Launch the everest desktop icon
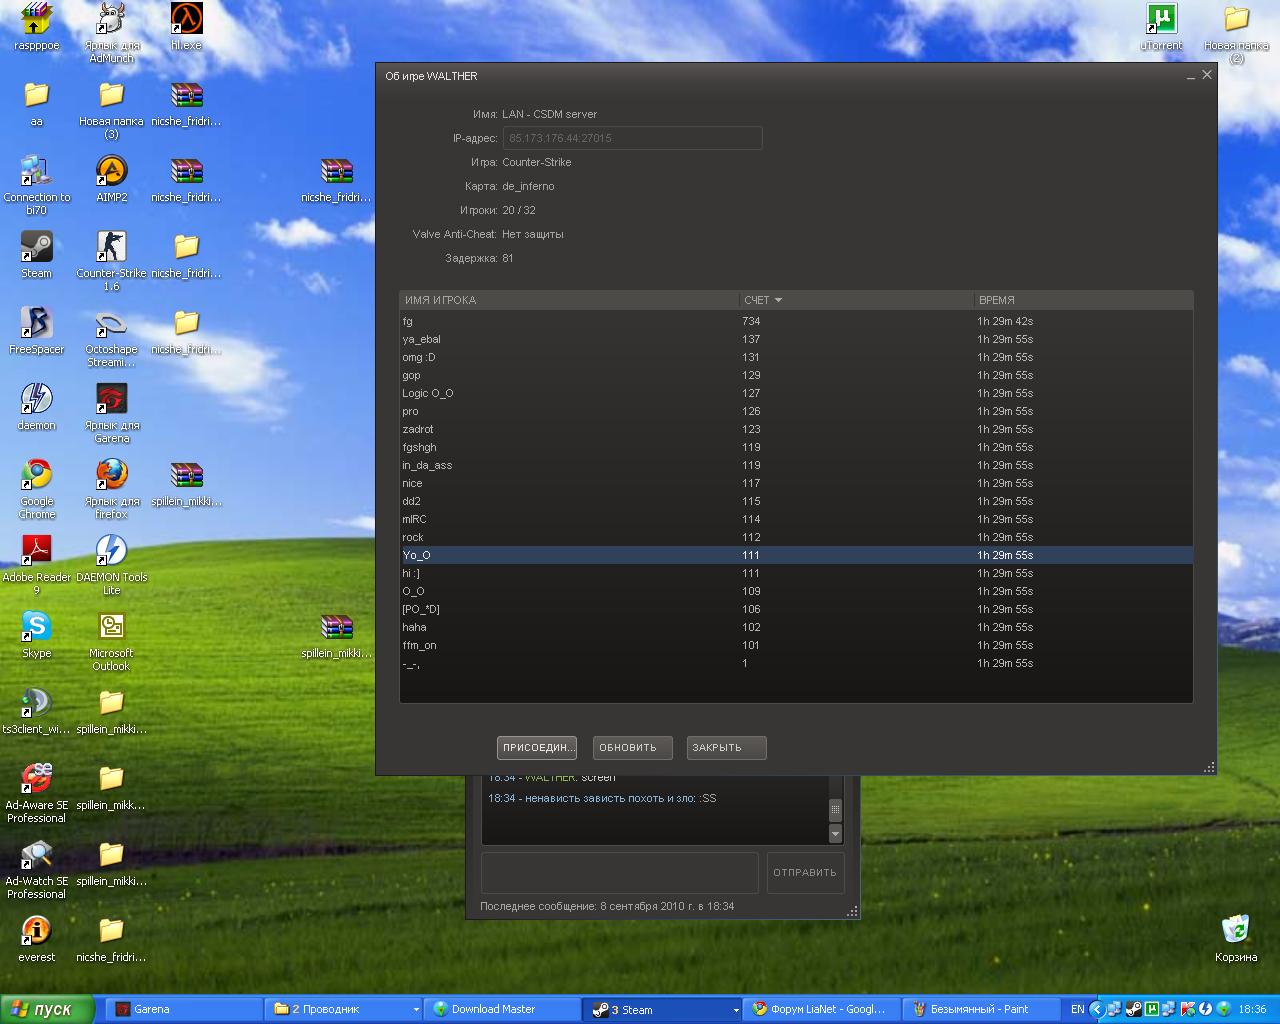Screen dimensions: 1280x1024 tap(37, 939)
